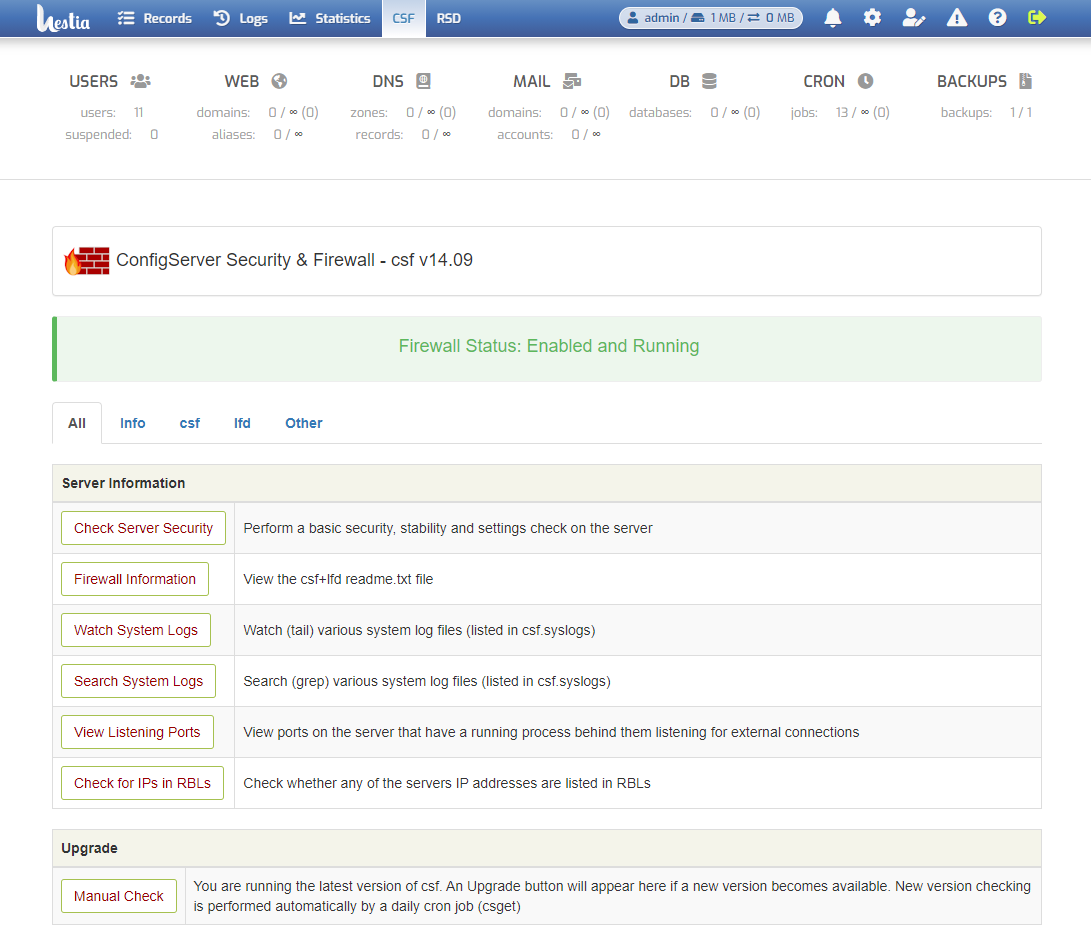1091x934 pixels.
Task: Open the help question mark icon
Action: (996, 18)
